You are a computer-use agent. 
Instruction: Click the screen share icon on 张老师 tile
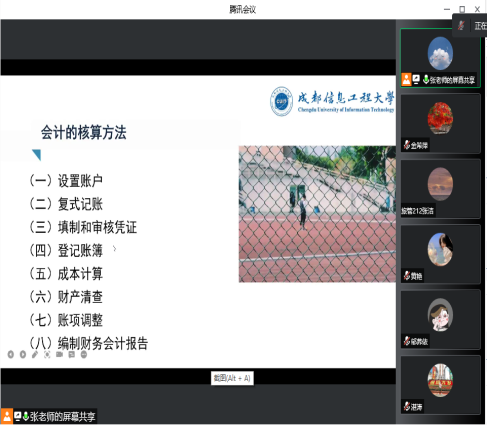click(416, 79)
